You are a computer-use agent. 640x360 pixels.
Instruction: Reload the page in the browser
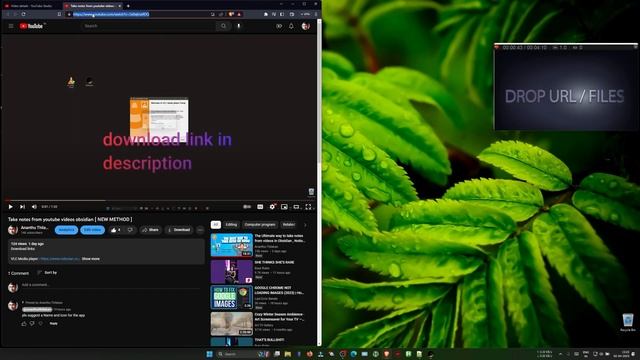coord(24,14)
